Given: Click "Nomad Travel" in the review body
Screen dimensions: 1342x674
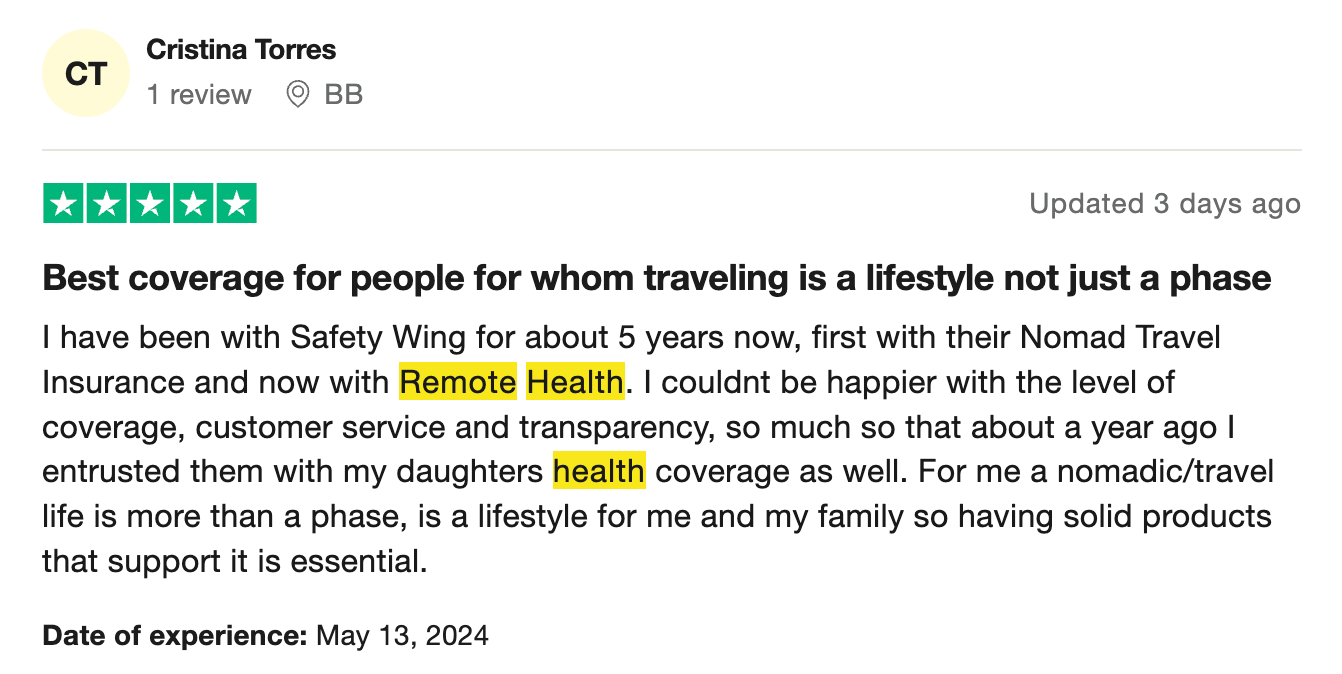Looking at the screenshot, I should click(x=1120, y=337).
